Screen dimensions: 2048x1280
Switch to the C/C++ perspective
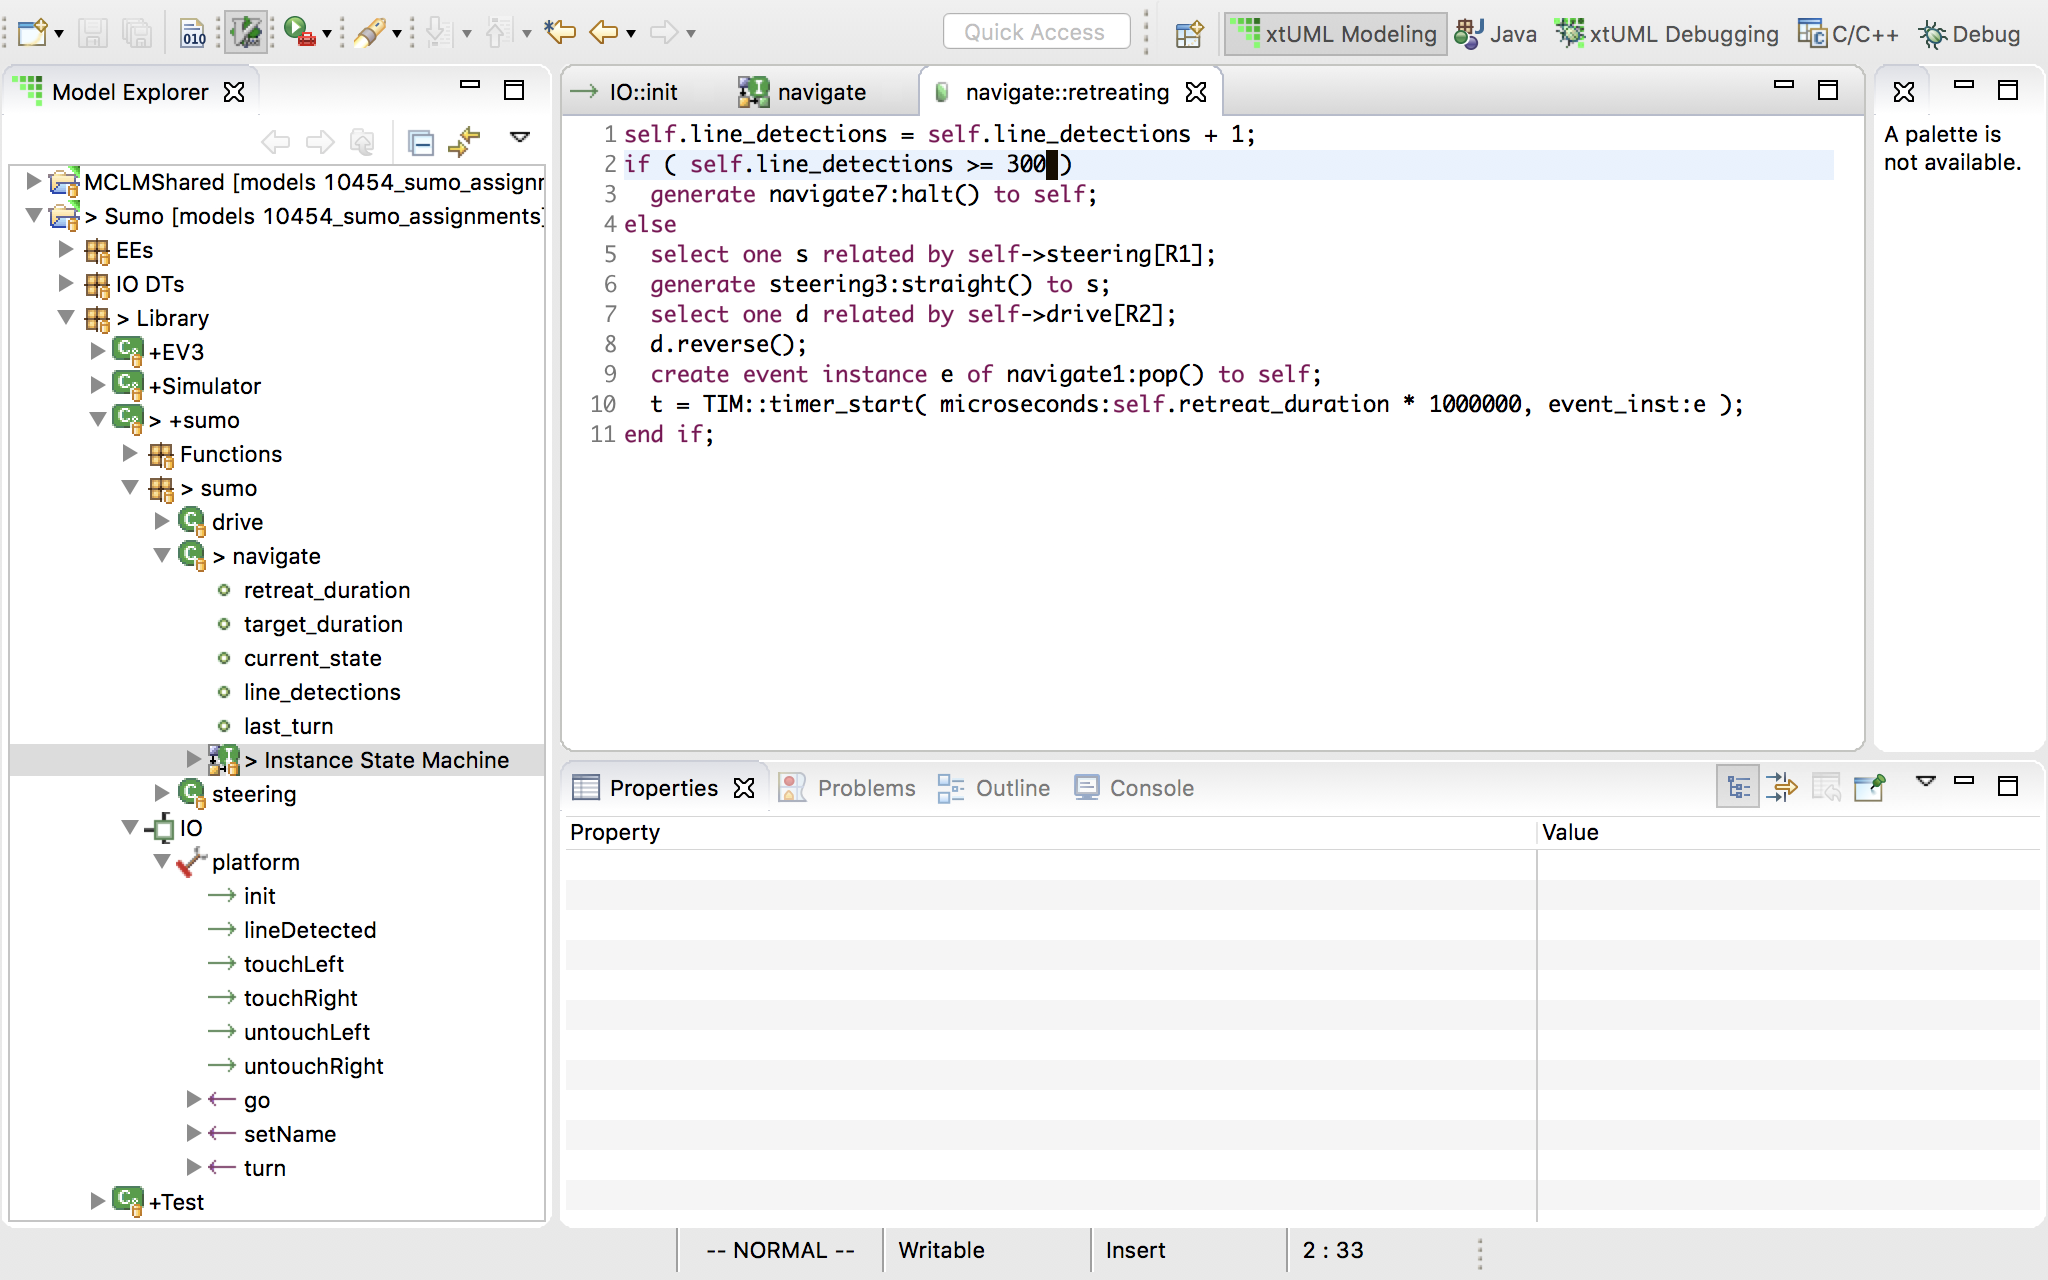pyautogui.click(x=1848, y=34)
